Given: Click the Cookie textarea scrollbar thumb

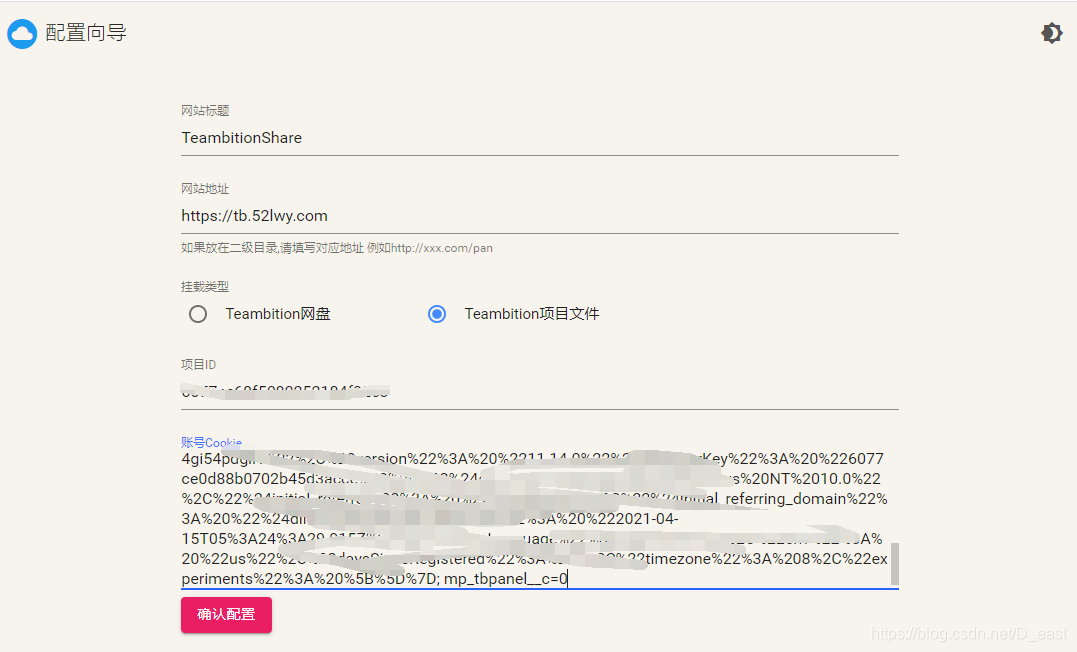Looking at the screenshot, I should tap(894, 564).
